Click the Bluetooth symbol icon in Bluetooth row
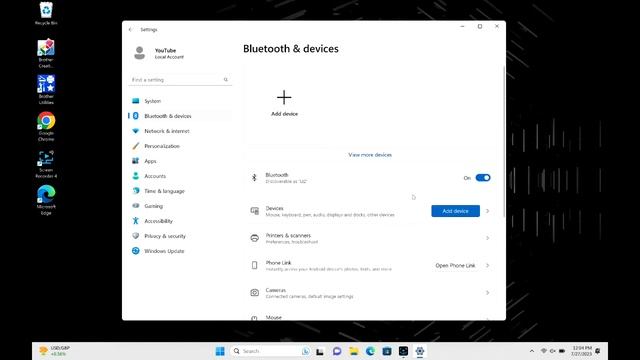This screenshot has height=360, width=640. pos(254,178)
